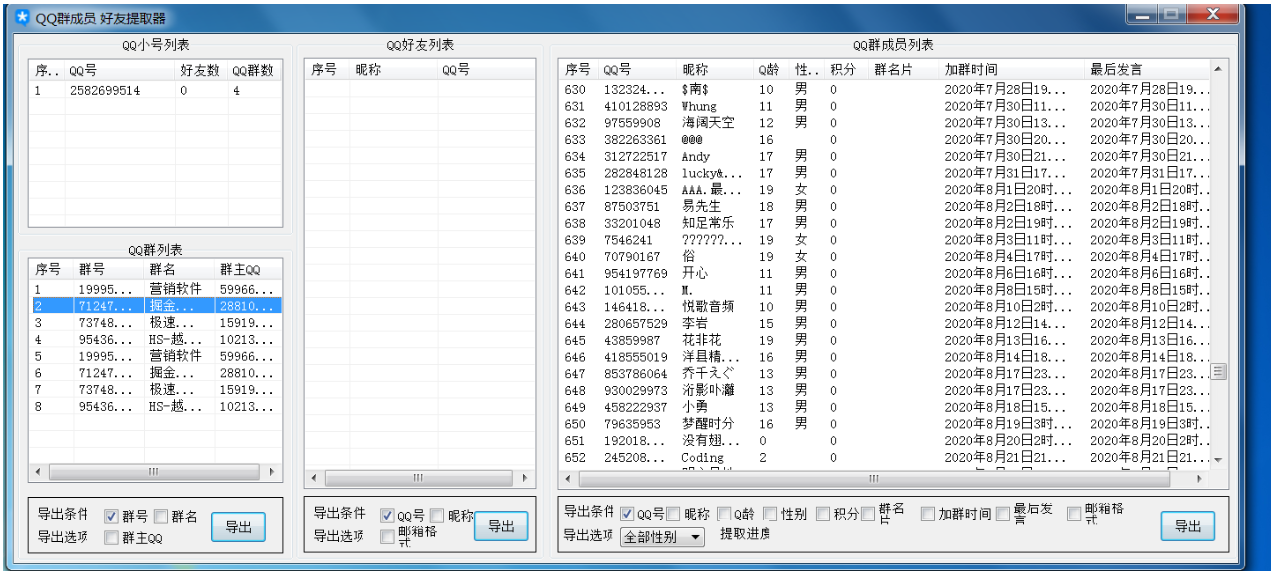1271x575 pixels.
Task: Tick the Q龄 export checkbox
Action: coord(723,514)
